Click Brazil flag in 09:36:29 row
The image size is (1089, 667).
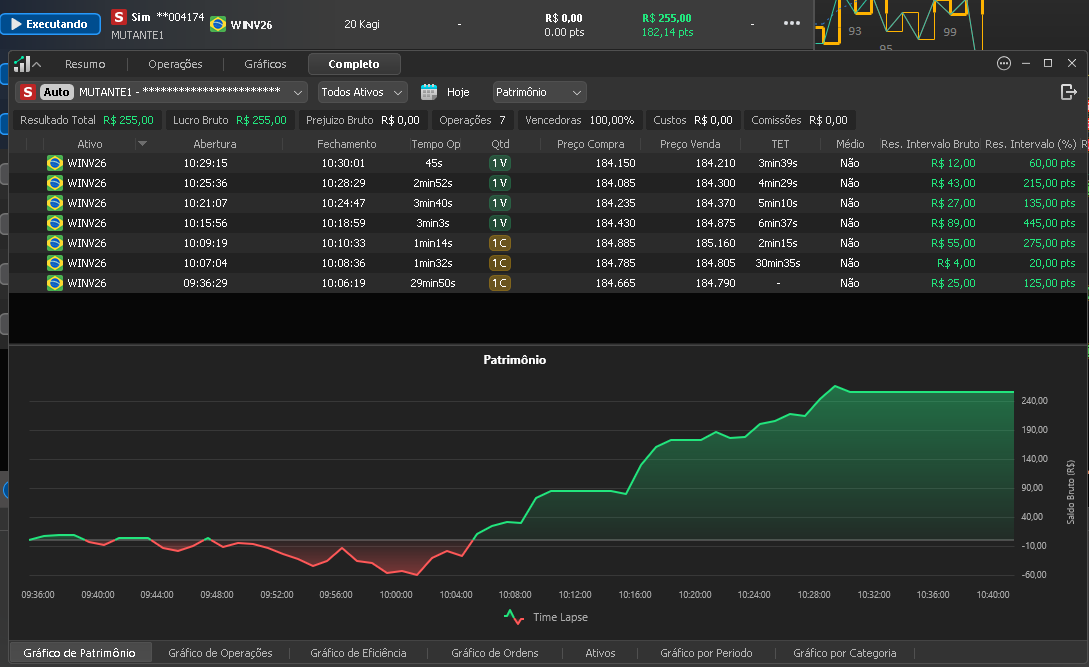tap(55, 283)
